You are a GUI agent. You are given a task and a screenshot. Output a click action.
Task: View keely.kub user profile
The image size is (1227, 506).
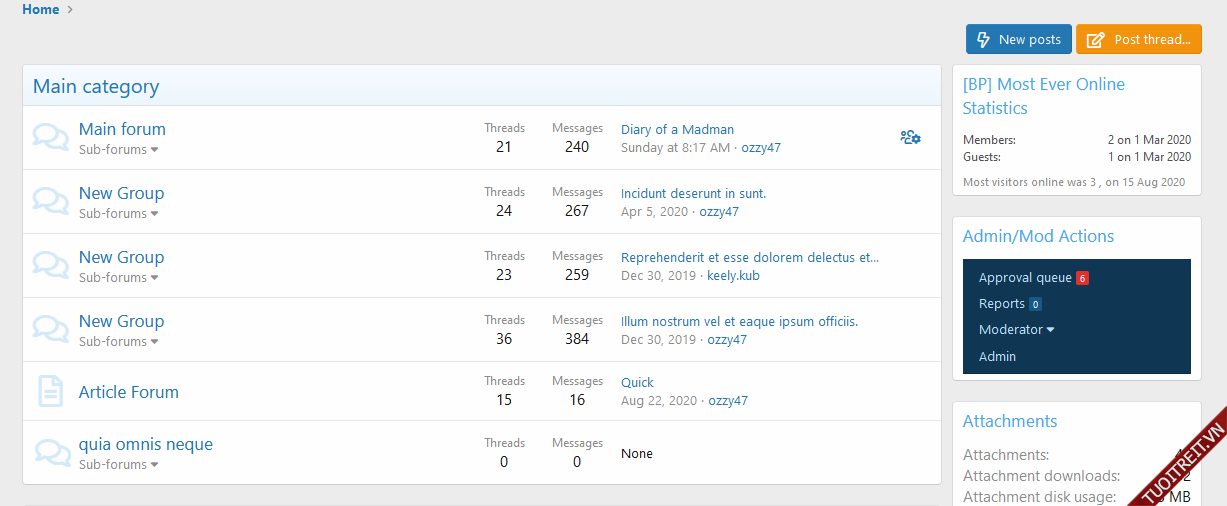(733, 276)
